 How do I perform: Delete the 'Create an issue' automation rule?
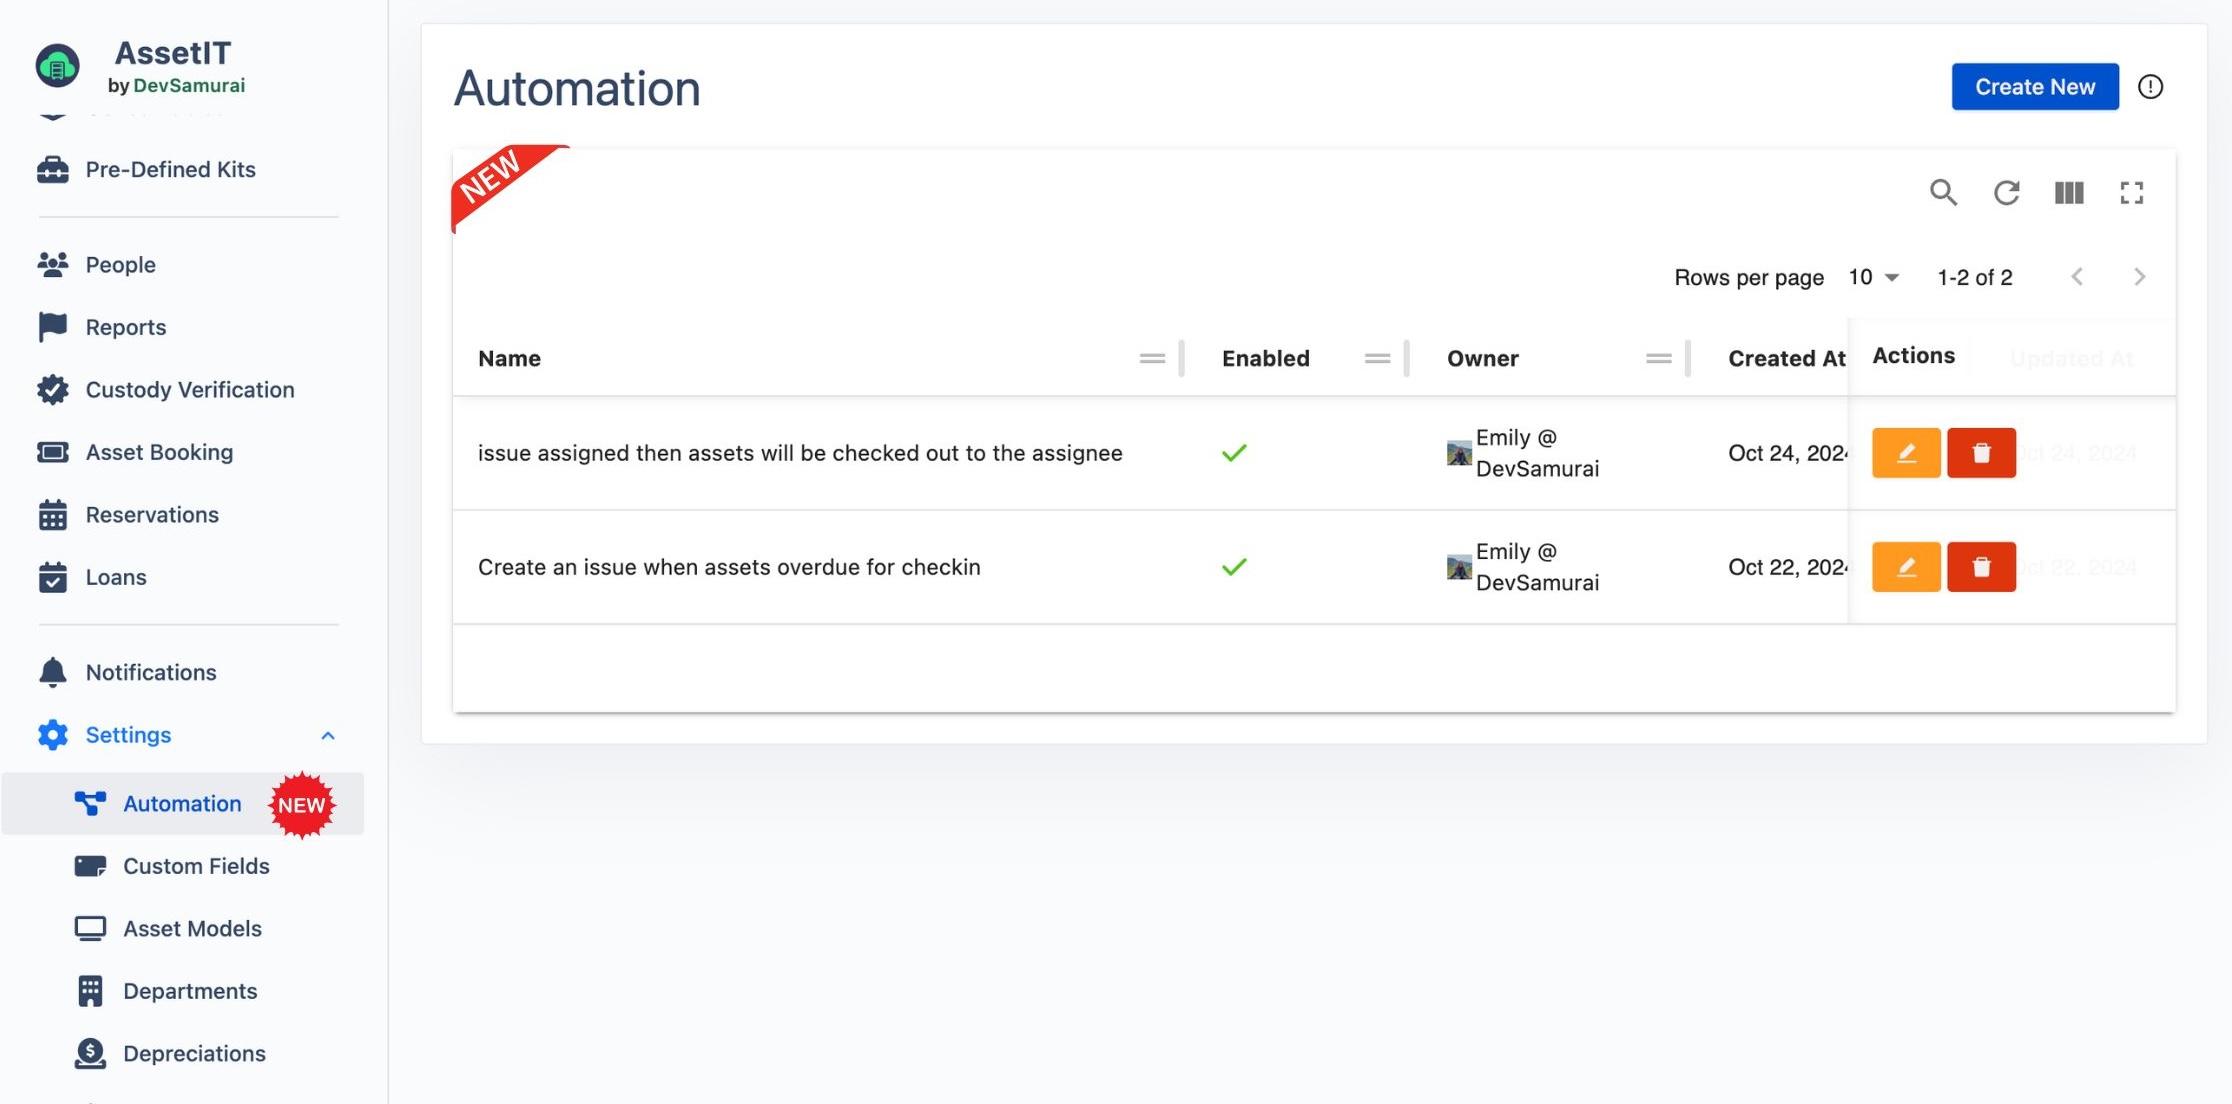tap(1981, 567)
